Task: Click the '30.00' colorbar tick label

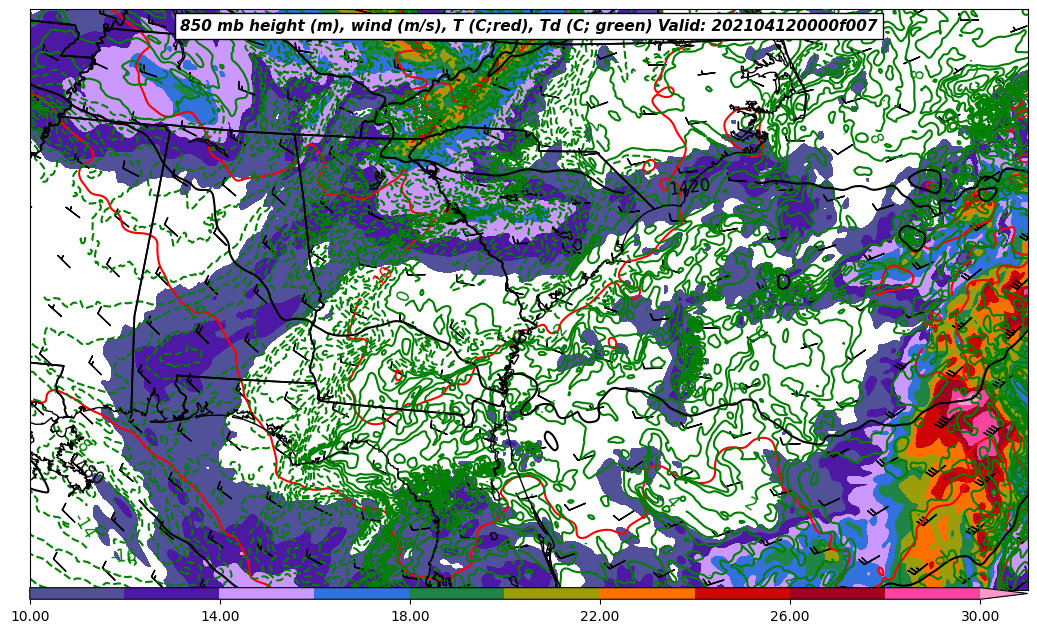Action: (x=980, y=616)
